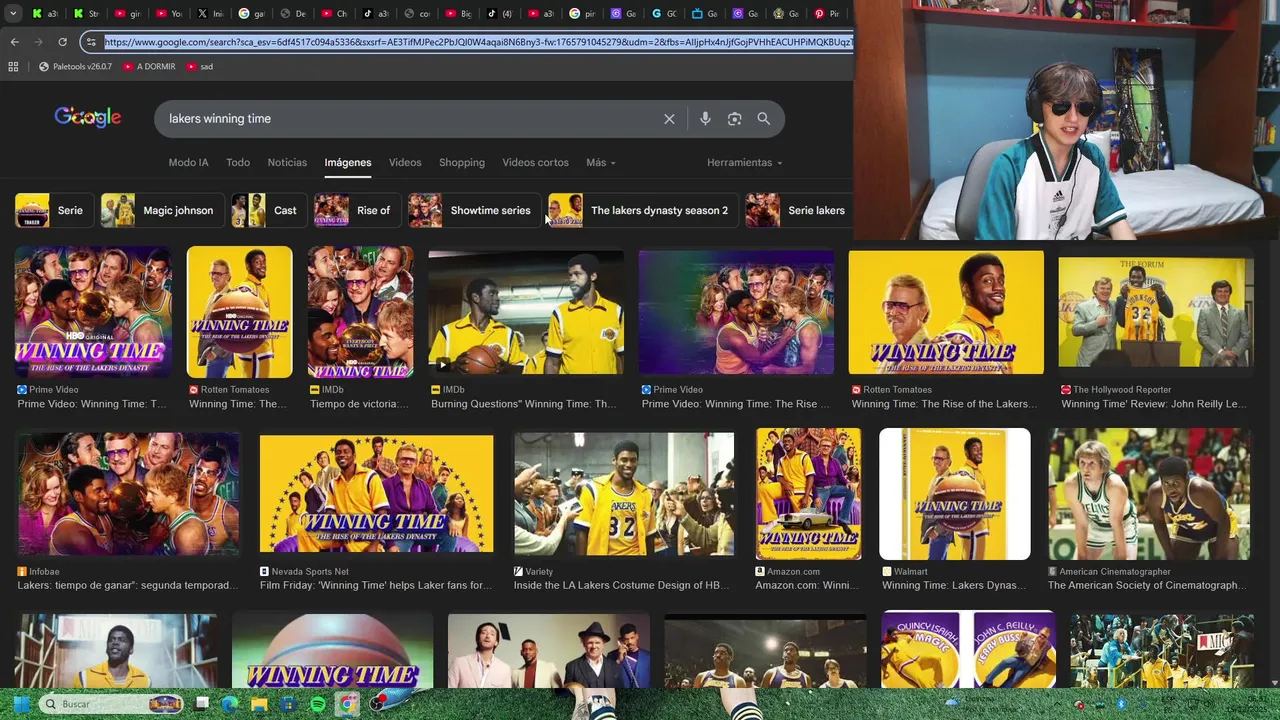
Task: Go back with the browser back arrow
Action: click(x=14, y=42)
